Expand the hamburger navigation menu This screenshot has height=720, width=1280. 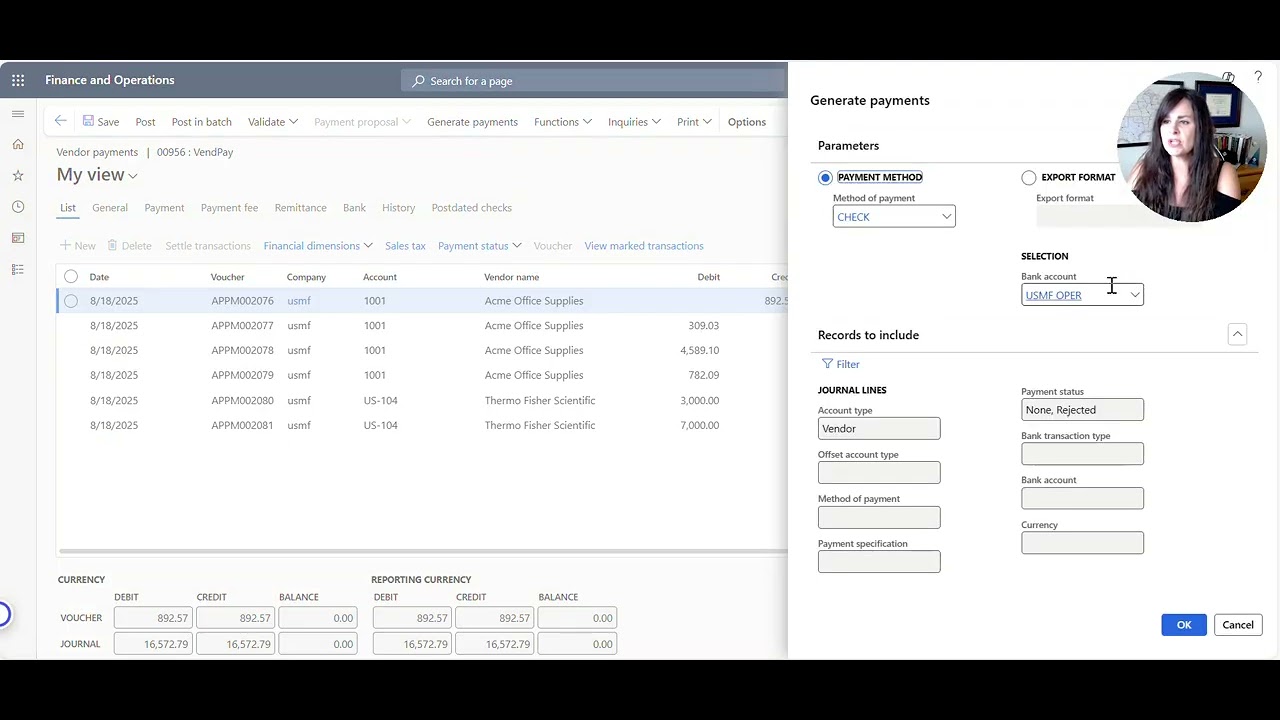pyautogui.click(x=18, y=114)
